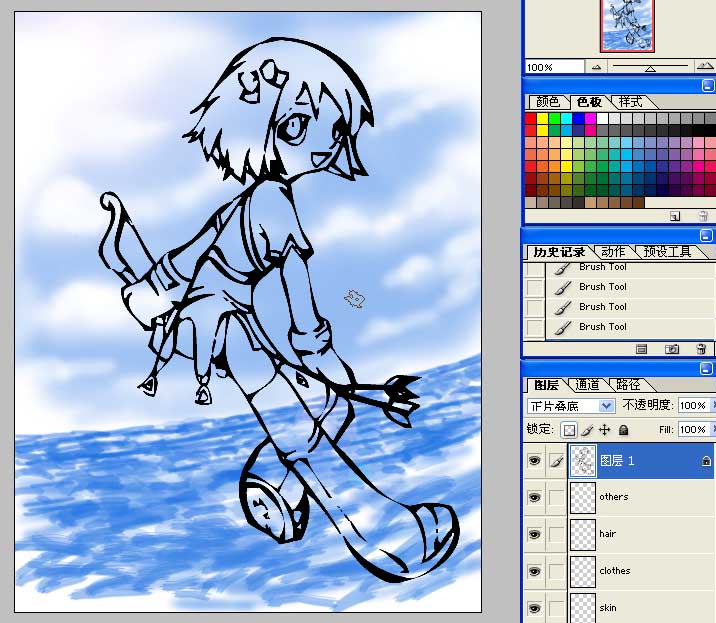Click the 图层 1 layer thumbnail
716x623 pixels.
click(583, 460)
